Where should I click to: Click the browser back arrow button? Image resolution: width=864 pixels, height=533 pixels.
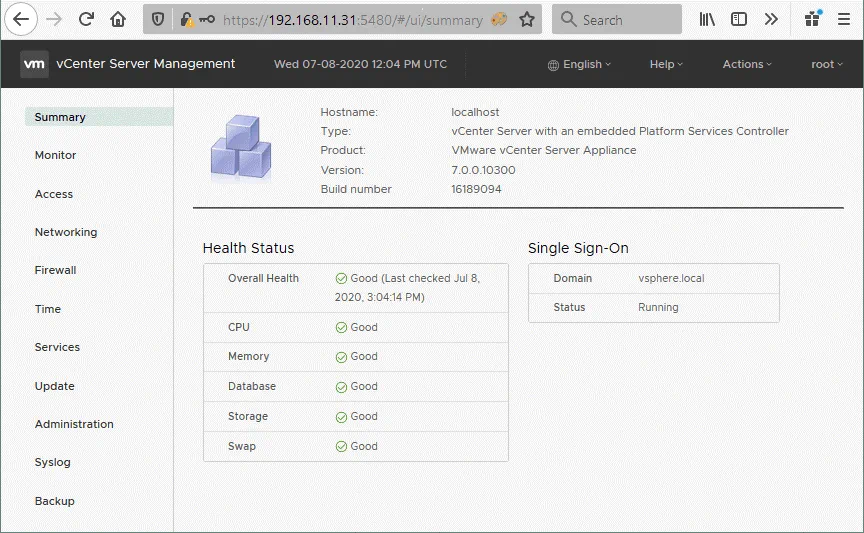coord(21,19)
